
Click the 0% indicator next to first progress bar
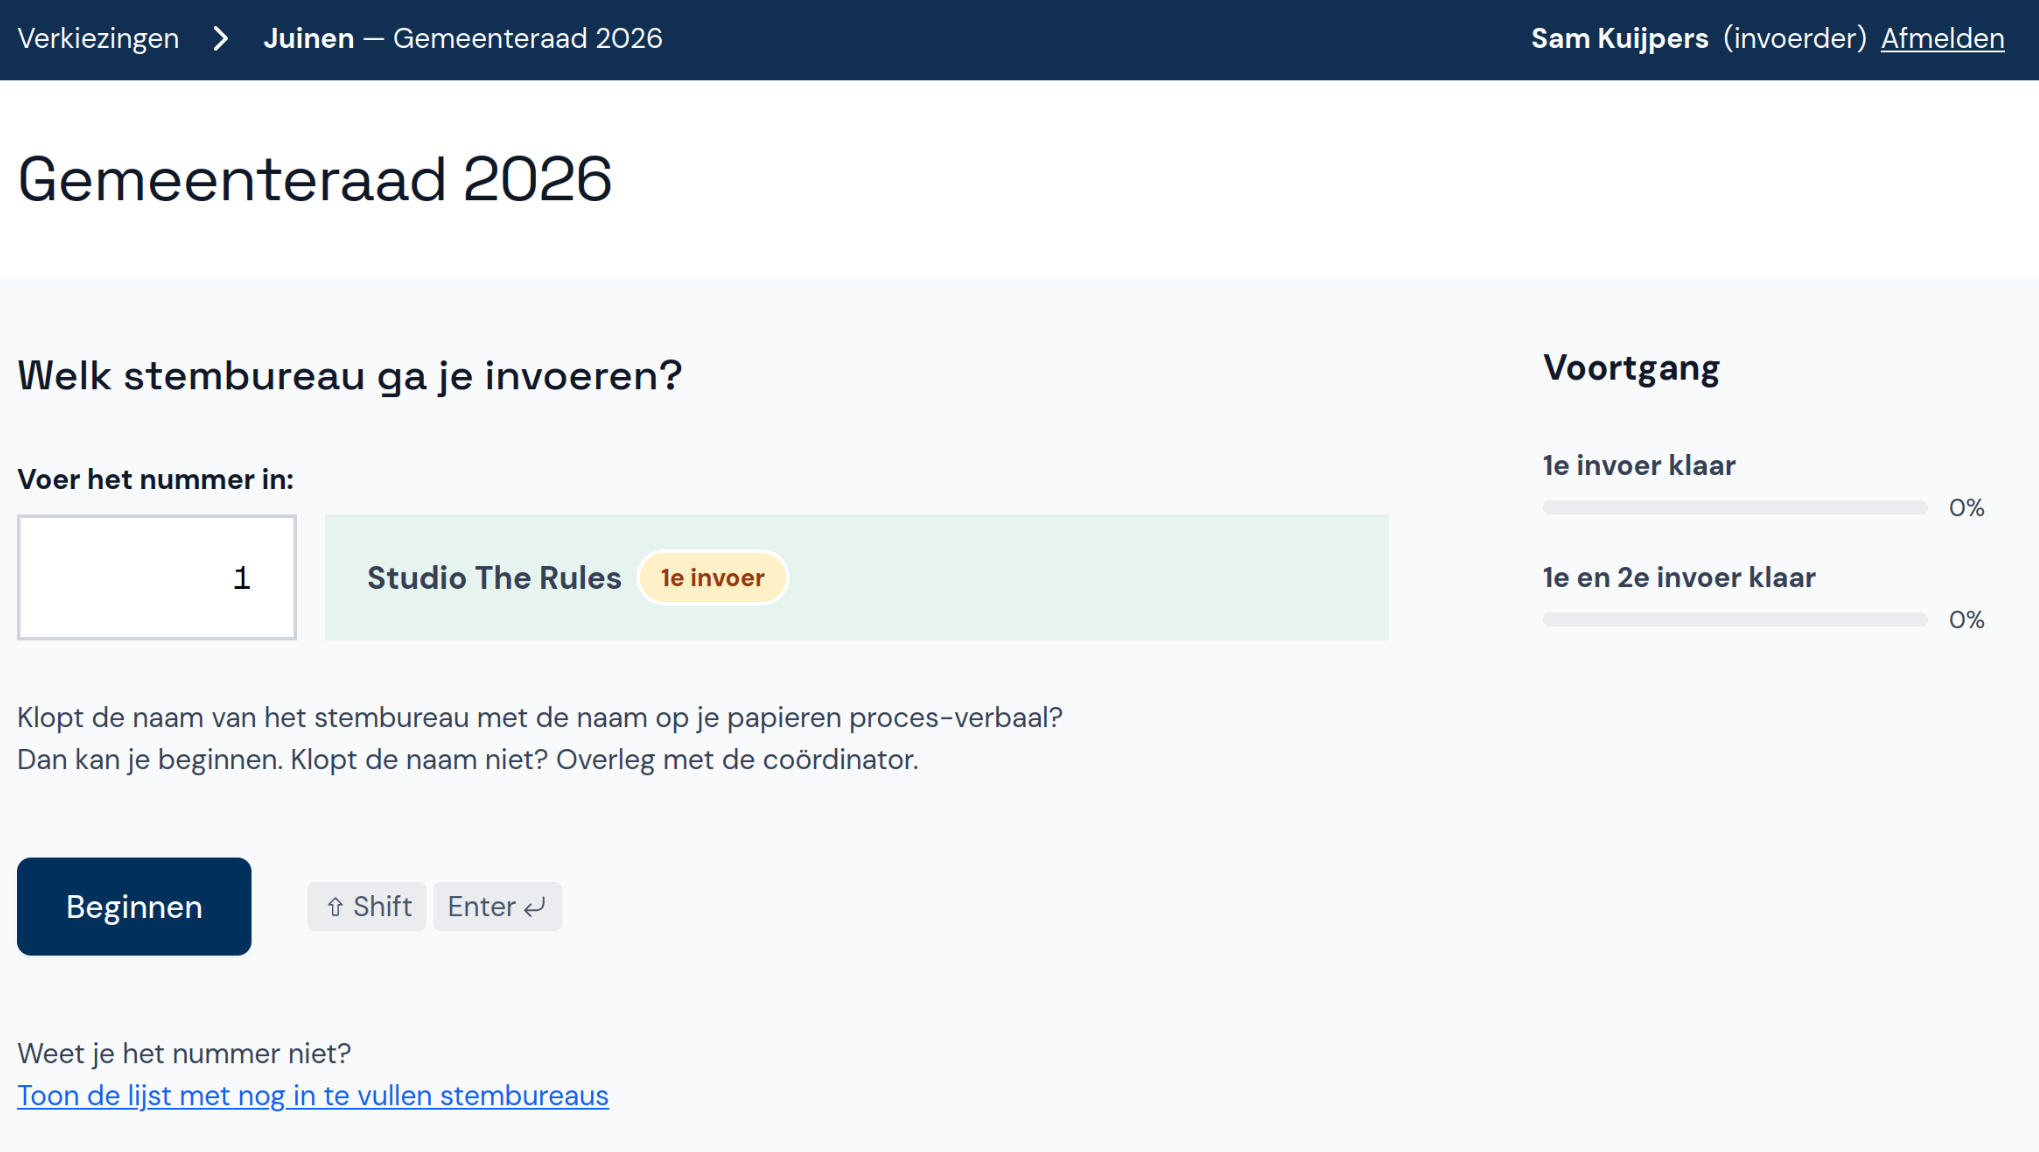1966,507
